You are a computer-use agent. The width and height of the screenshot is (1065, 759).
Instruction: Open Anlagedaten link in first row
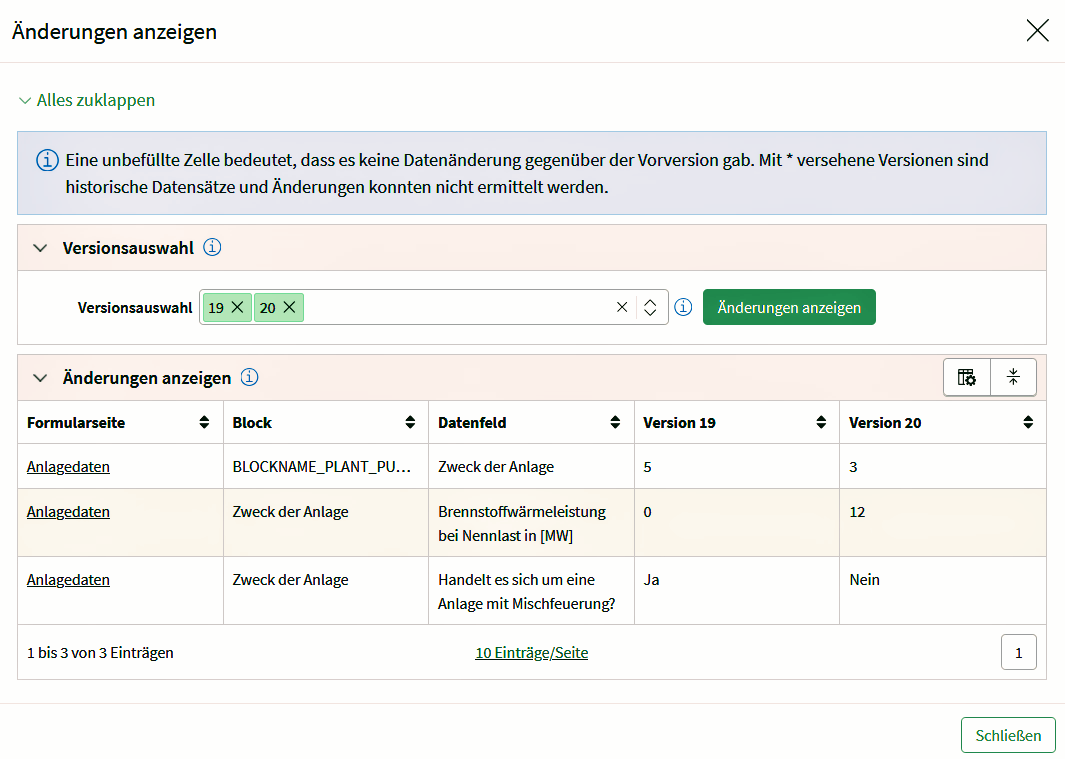click(x=68, y=467)
